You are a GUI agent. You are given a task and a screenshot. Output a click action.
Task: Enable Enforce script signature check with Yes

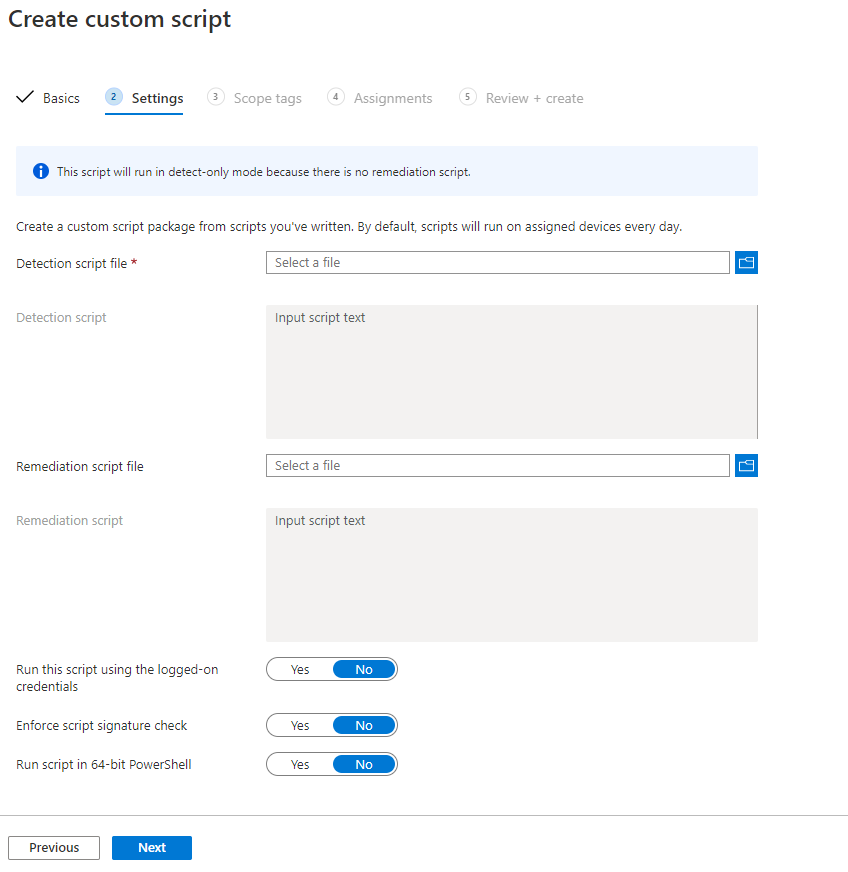coord(300,726)
